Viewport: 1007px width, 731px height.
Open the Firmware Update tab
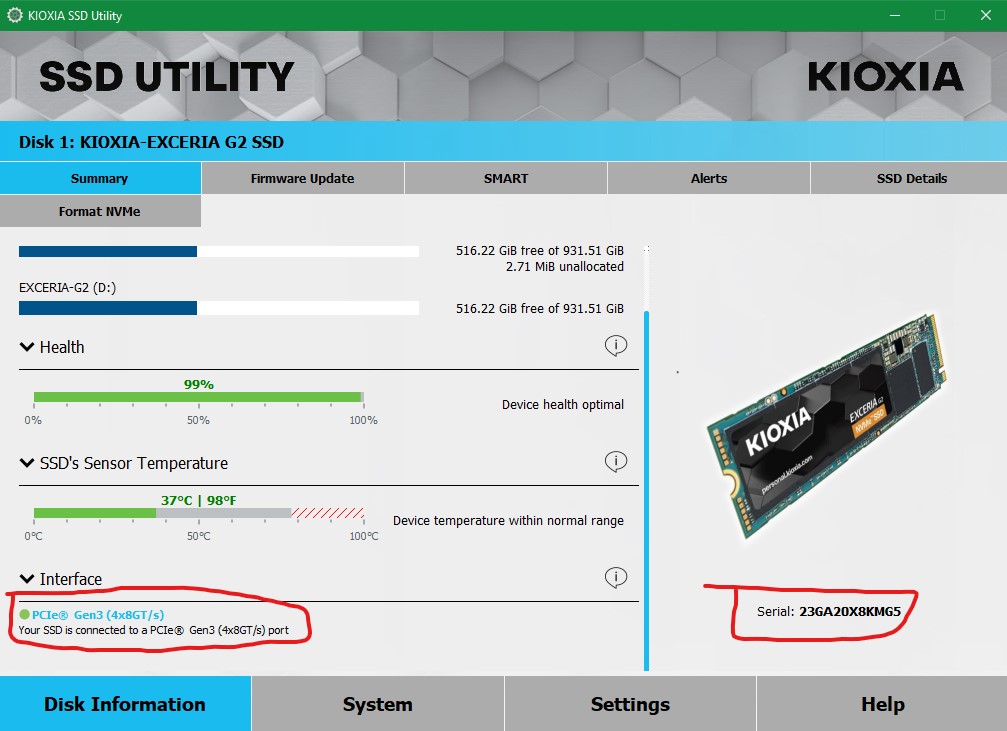[302, 178]
